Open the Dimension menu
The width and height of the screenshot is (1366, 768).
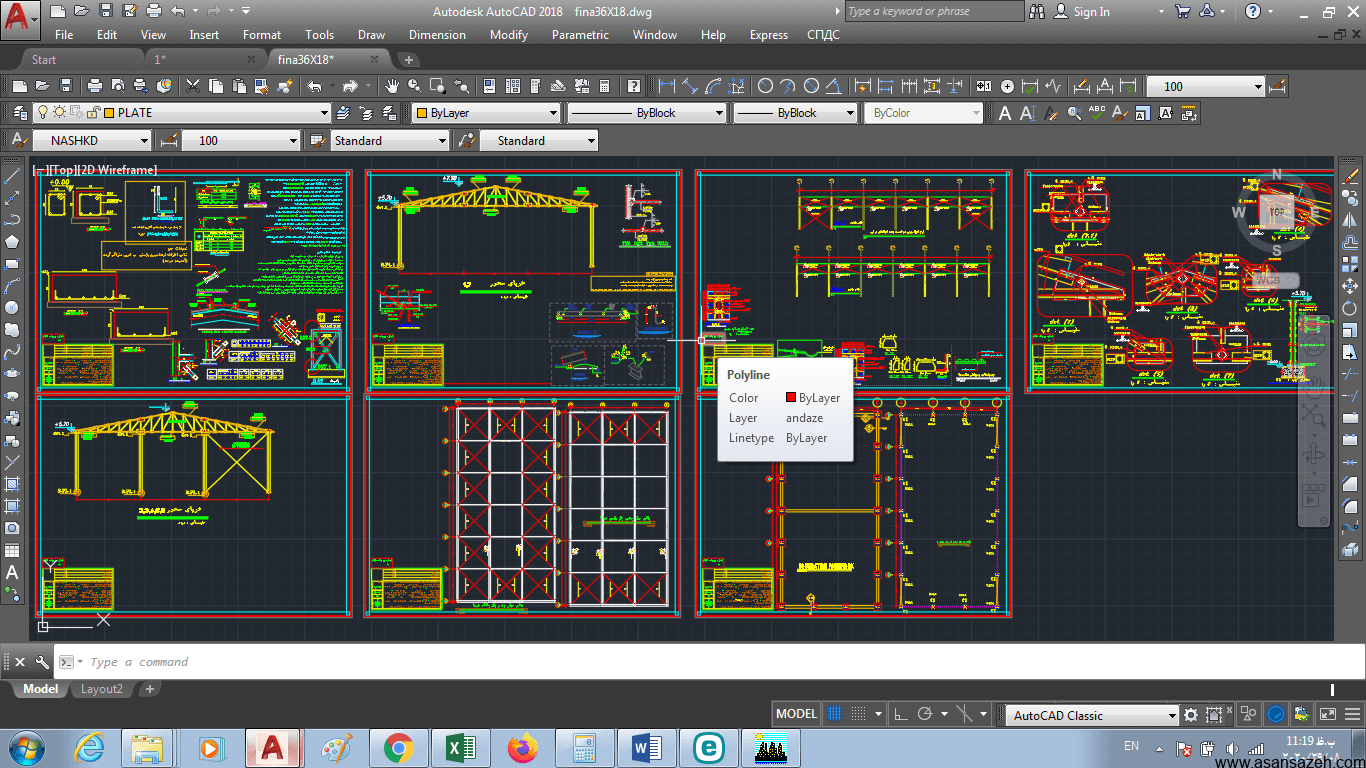437,35
